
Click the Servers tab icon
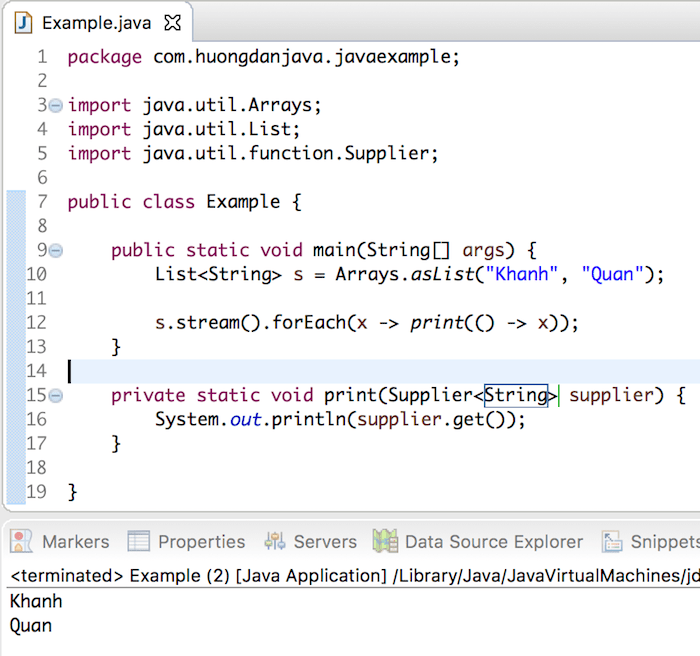pyautogui.click(x=275, y=541)
